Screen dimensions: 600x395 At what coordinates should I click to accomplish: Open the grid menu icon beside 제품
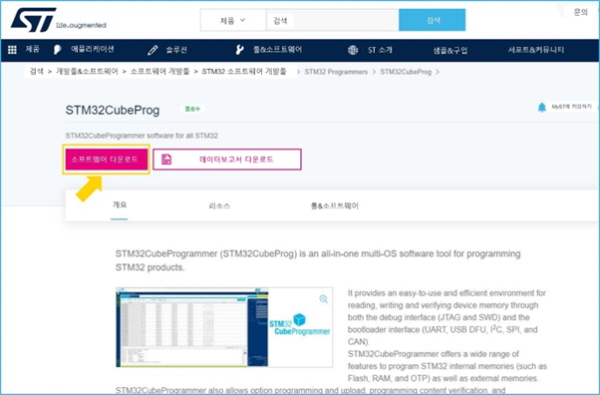point(12,50)
